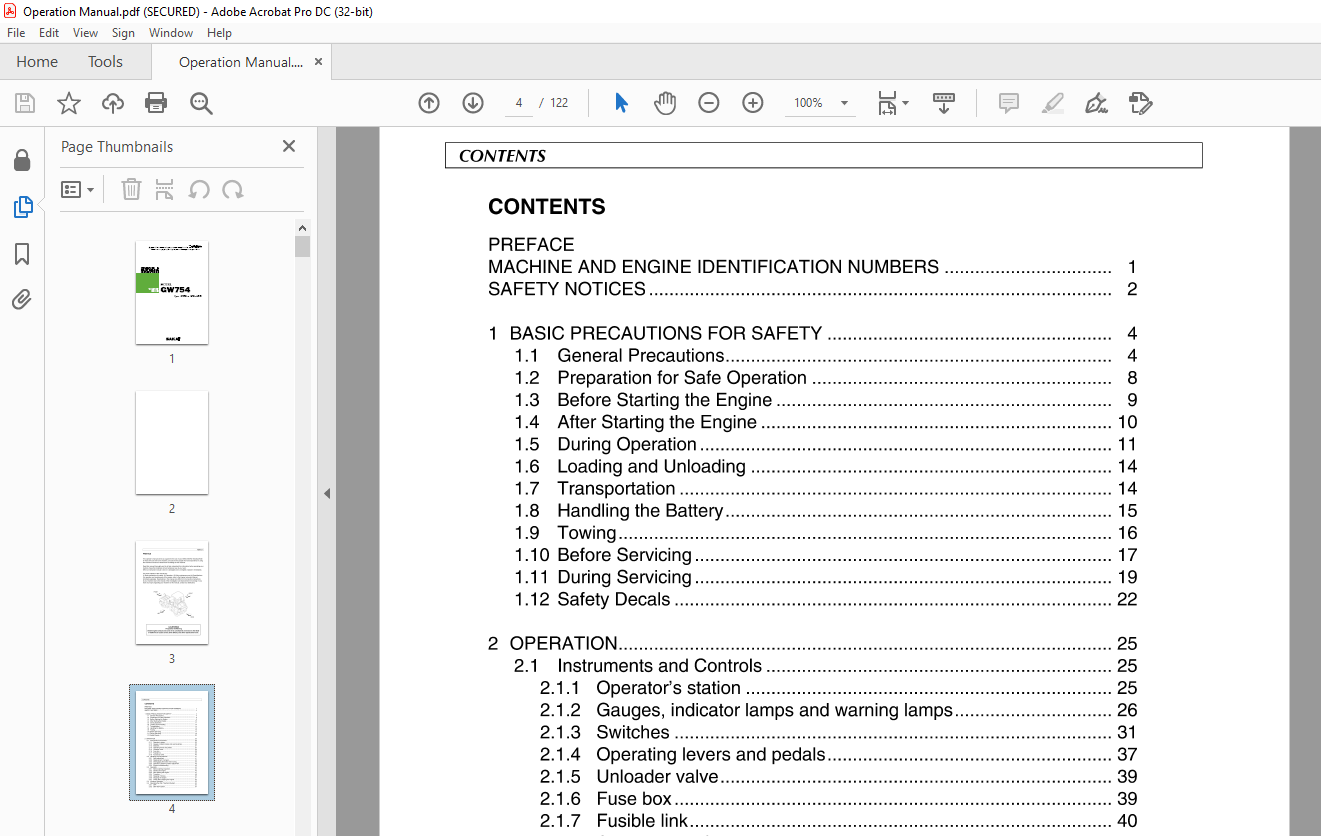The height and width of the screenshot is (836, 1321).
Task: Delete selected page thumbnail trash icon
Action: pyautogui.click(x=131, y=189)
